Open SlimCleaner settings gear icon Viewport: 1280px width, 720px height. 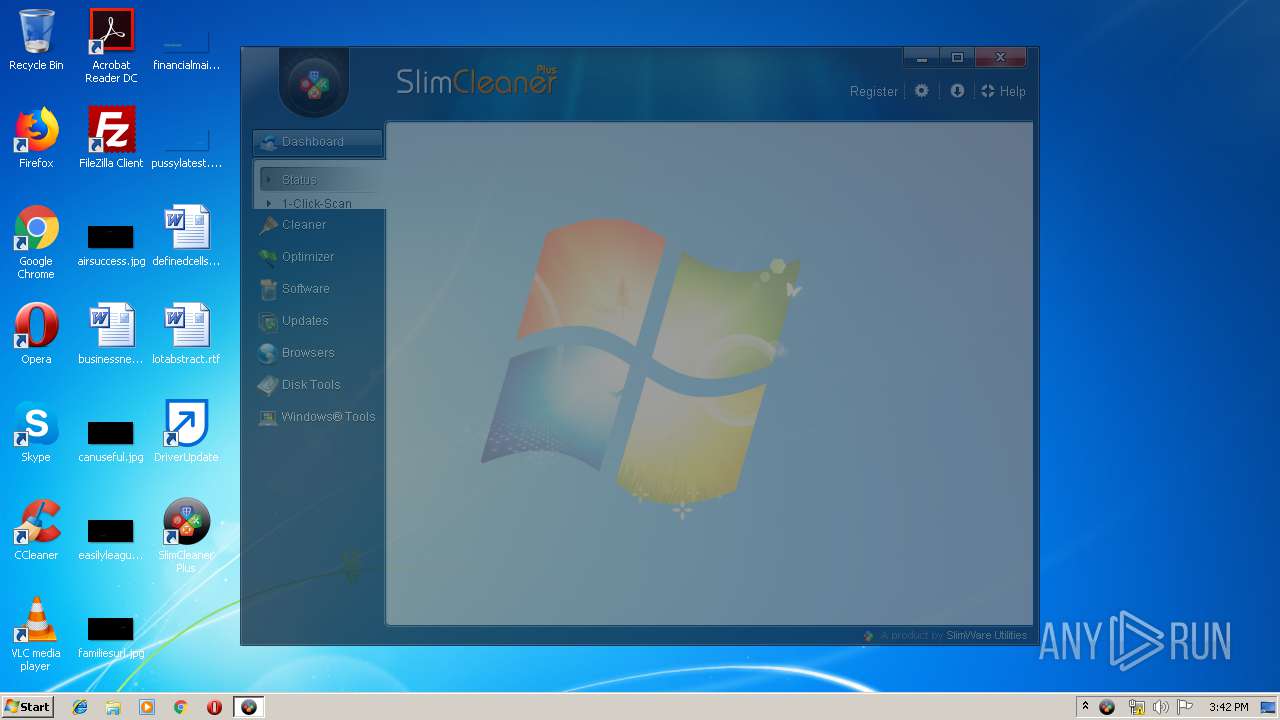[x=921, y=90]
